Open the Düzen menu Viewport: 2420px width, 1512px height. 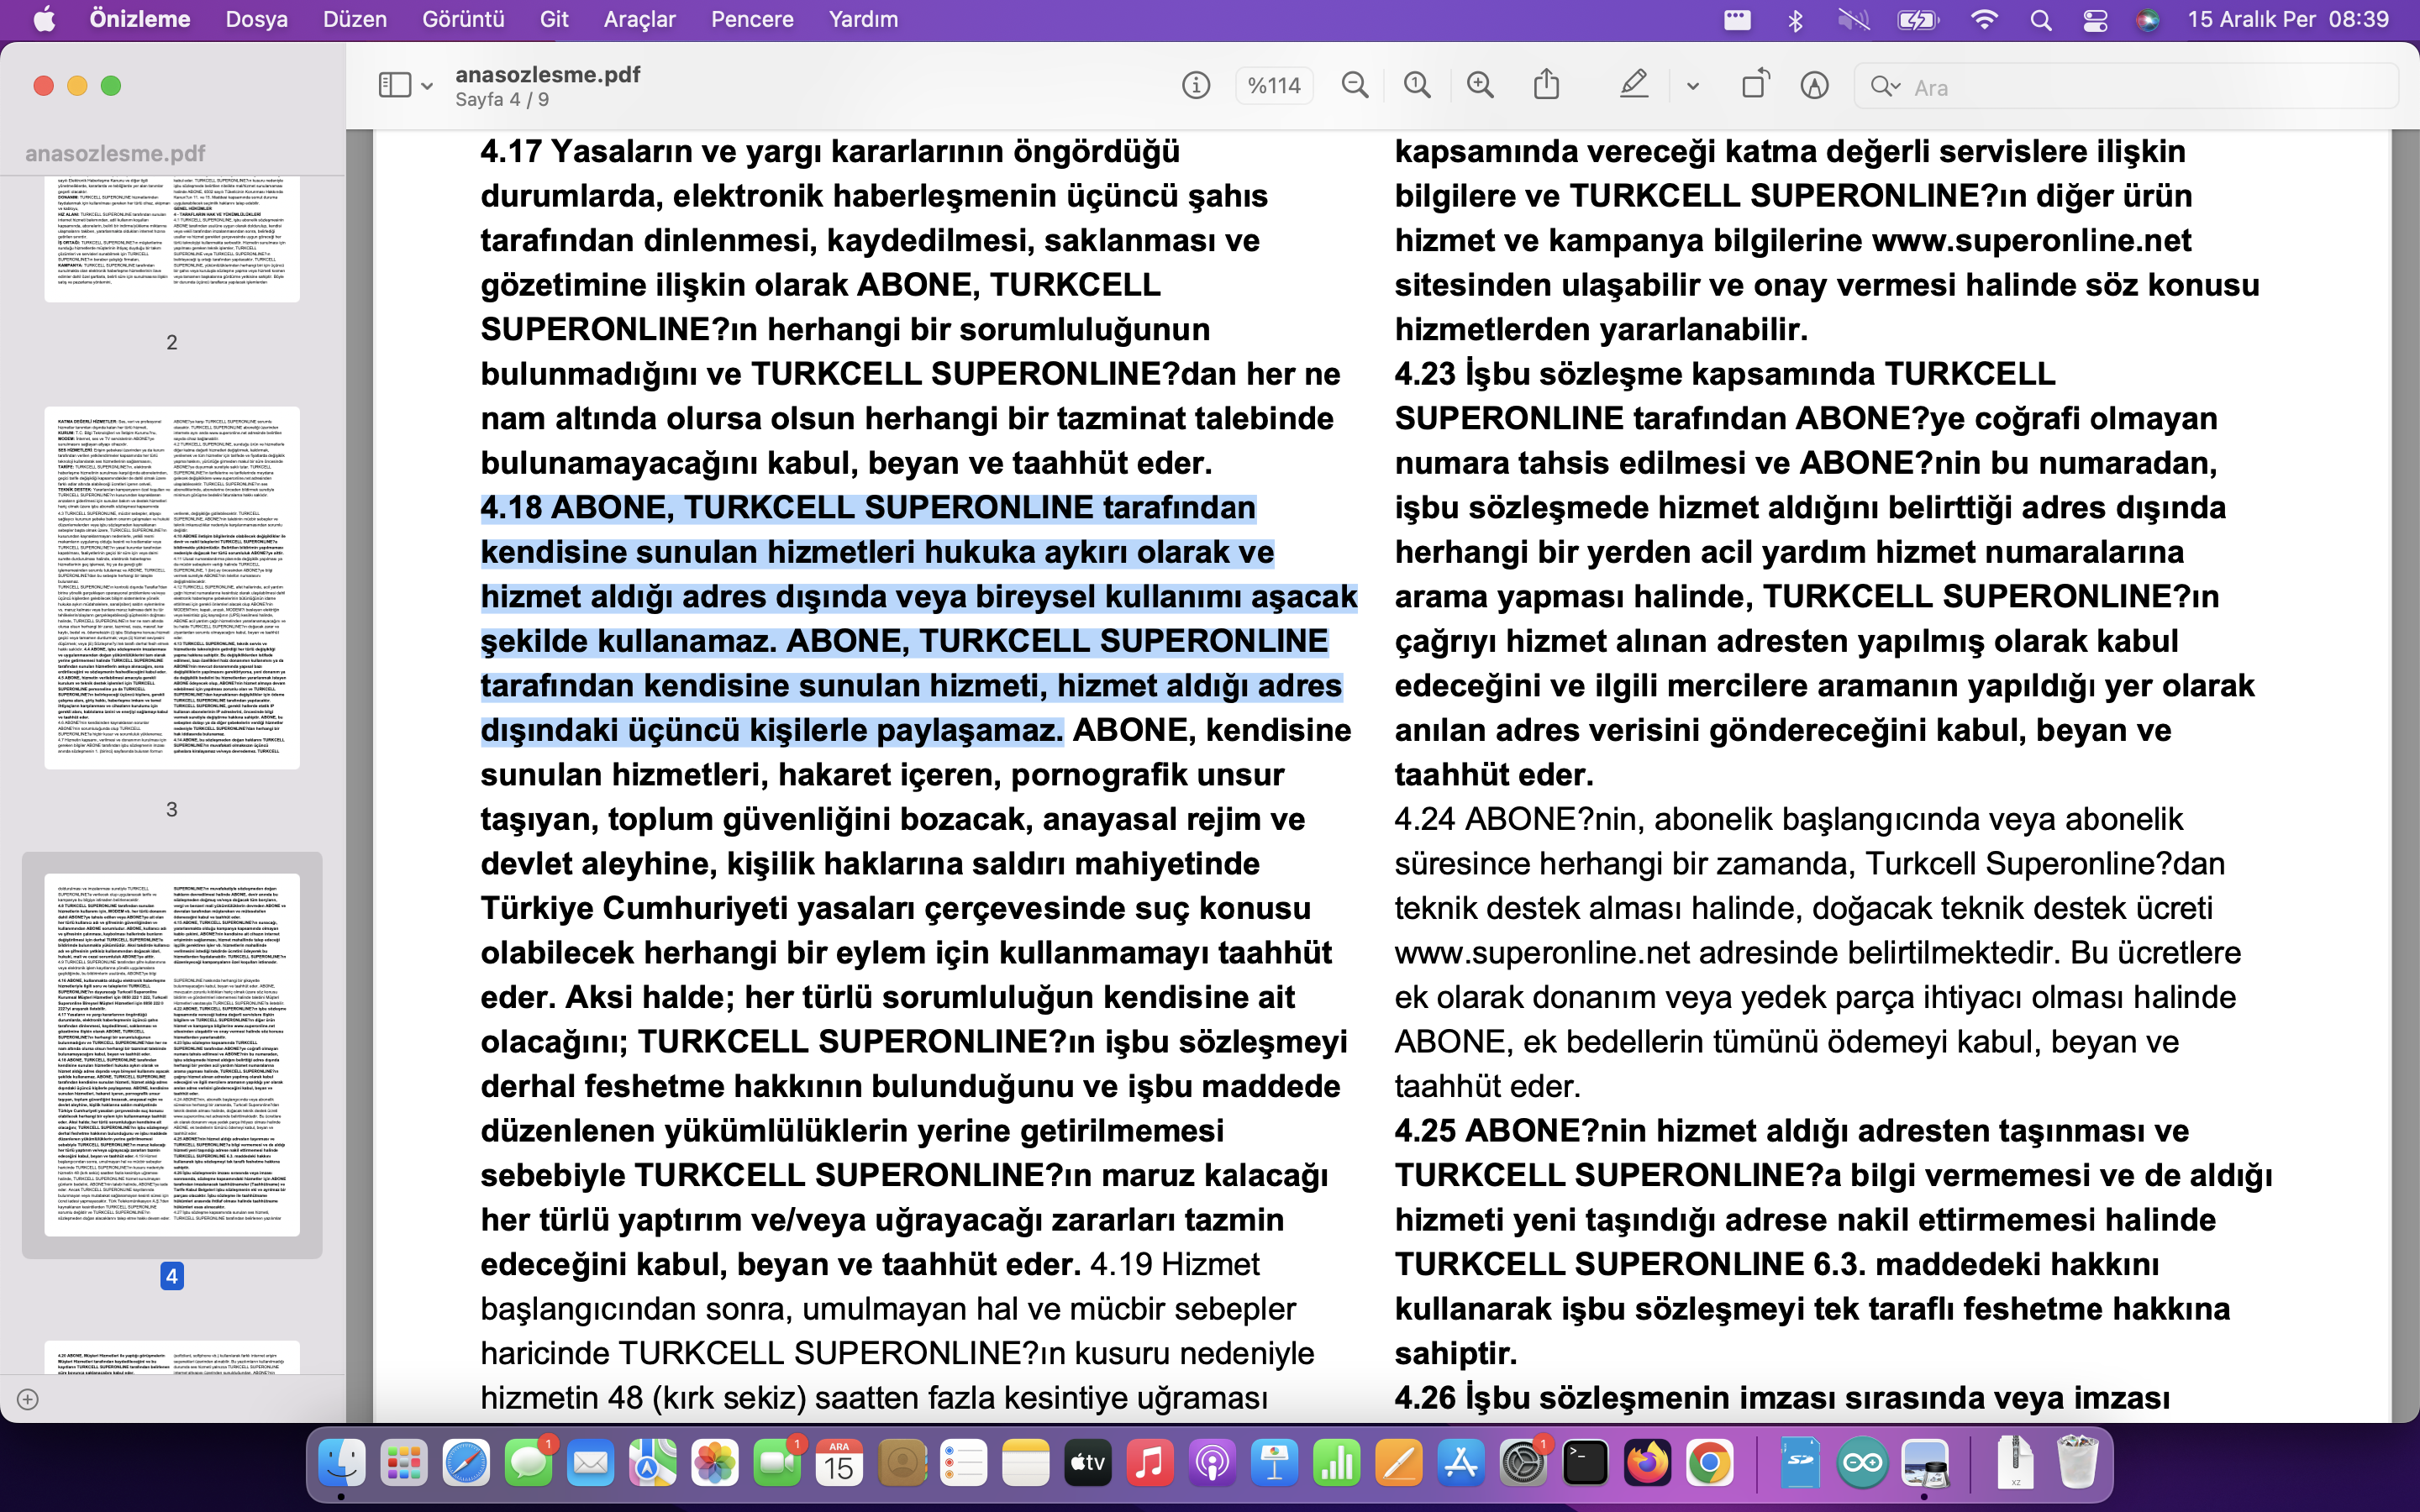coord(355,20)
